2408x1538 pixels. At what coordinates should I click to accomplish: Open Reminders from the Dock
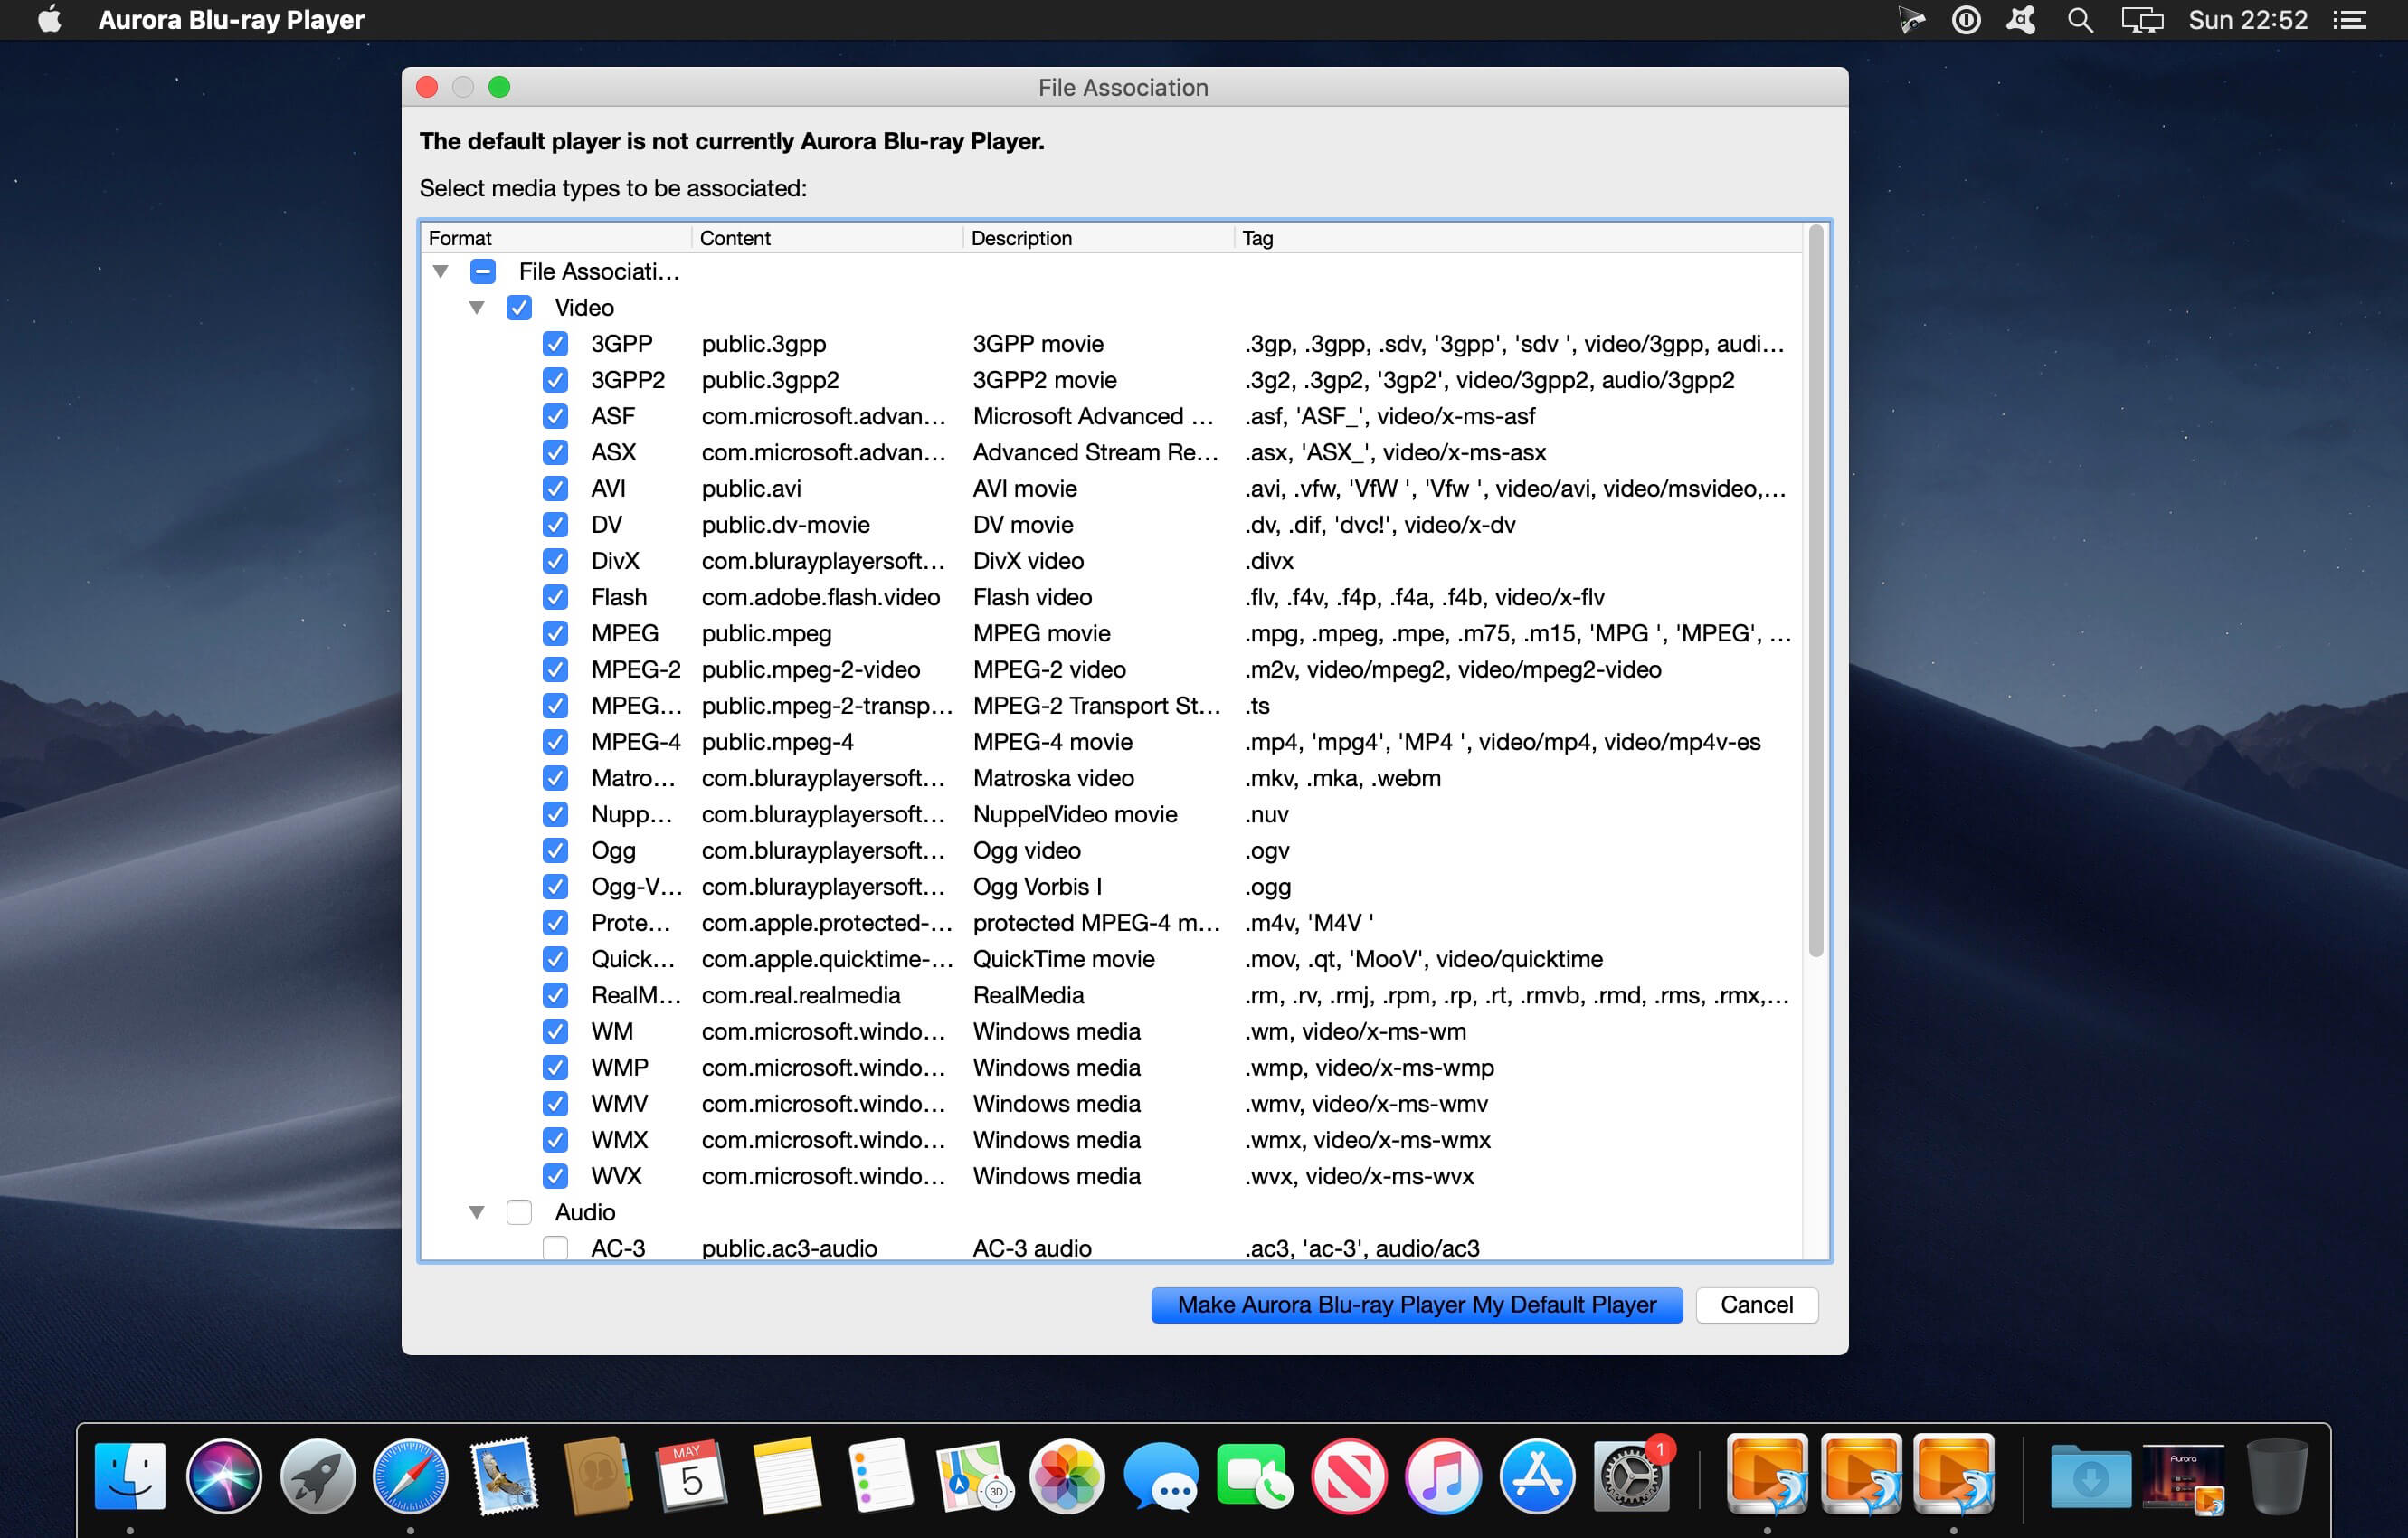(879, 1475)
